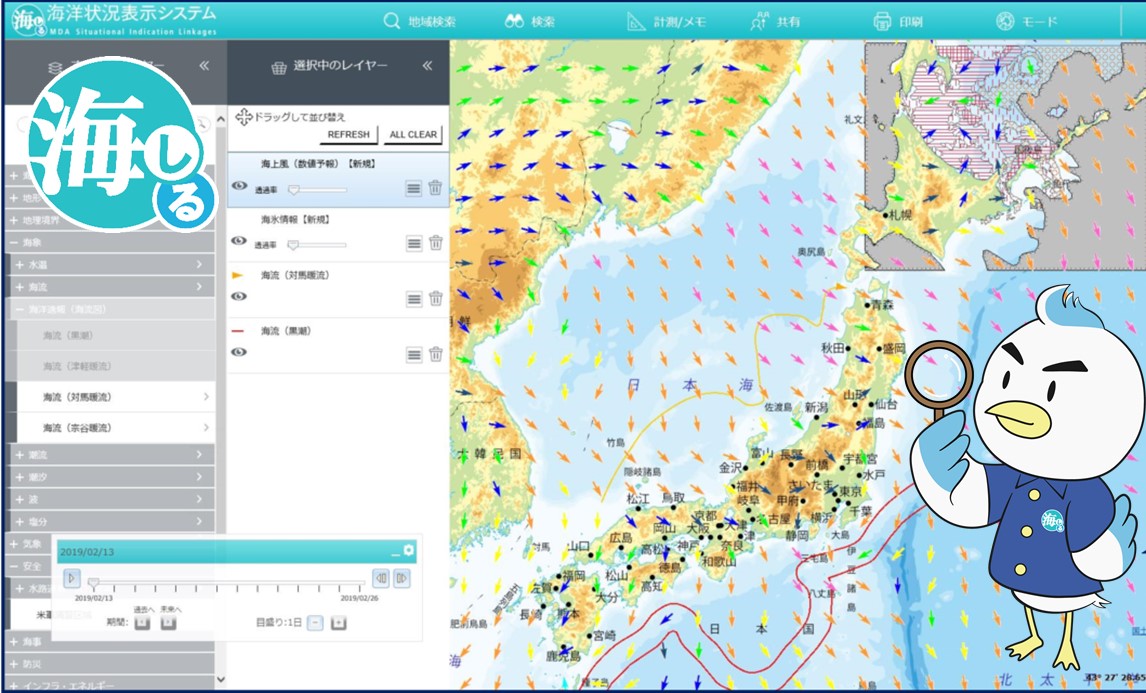Screen dimensions: 1146x693
Task: Open the 印刷 print menu
Action: (x=900, y=21)
